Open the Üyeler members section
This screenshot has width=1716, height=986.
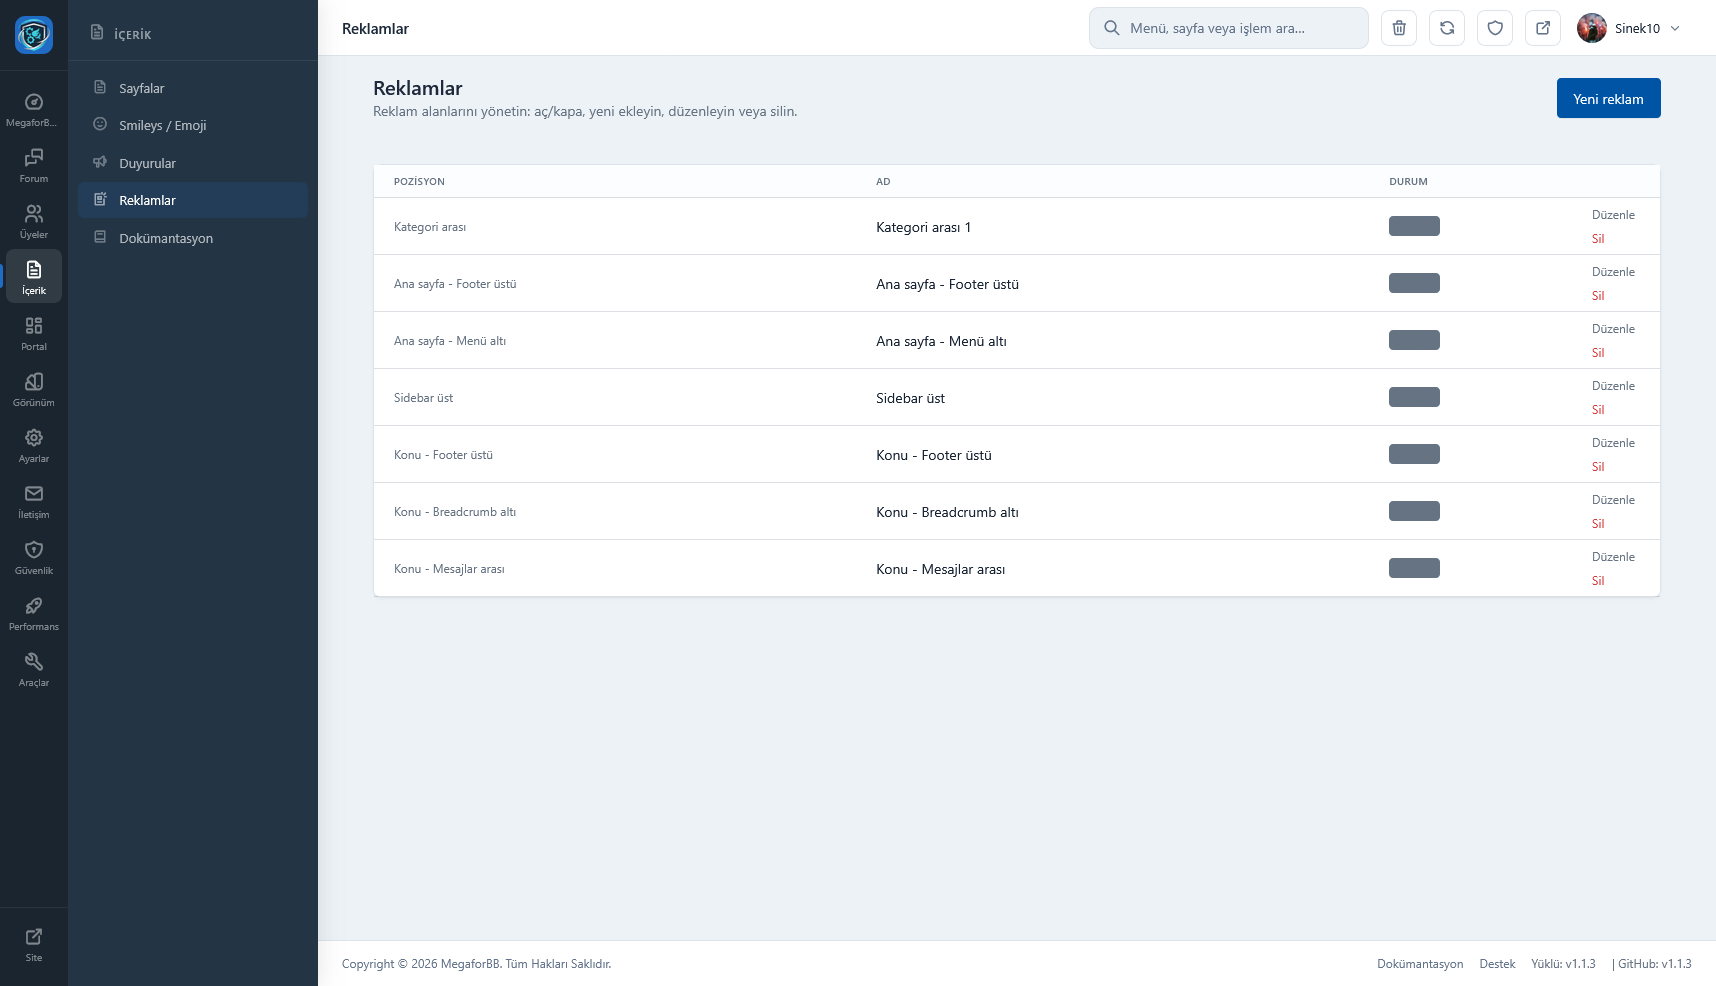tap(34, 221)
